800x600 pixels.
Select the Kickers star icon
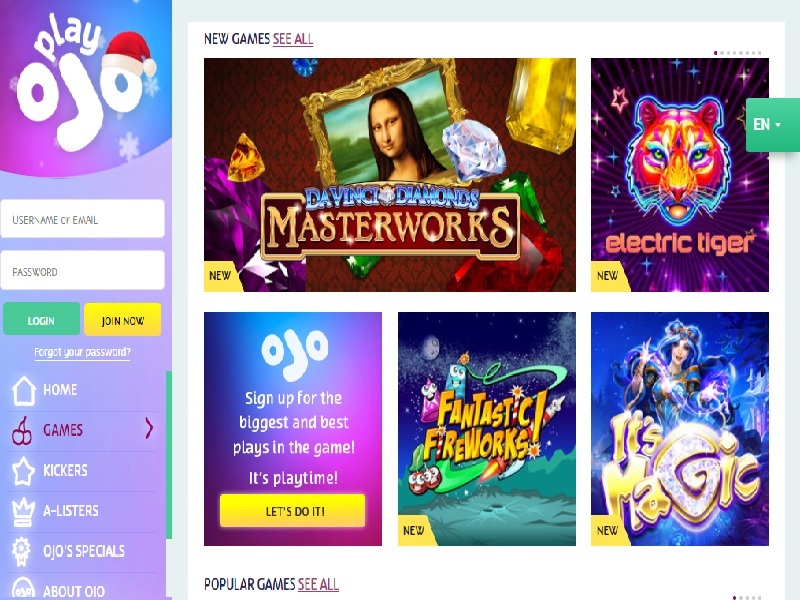click(23, 470)
